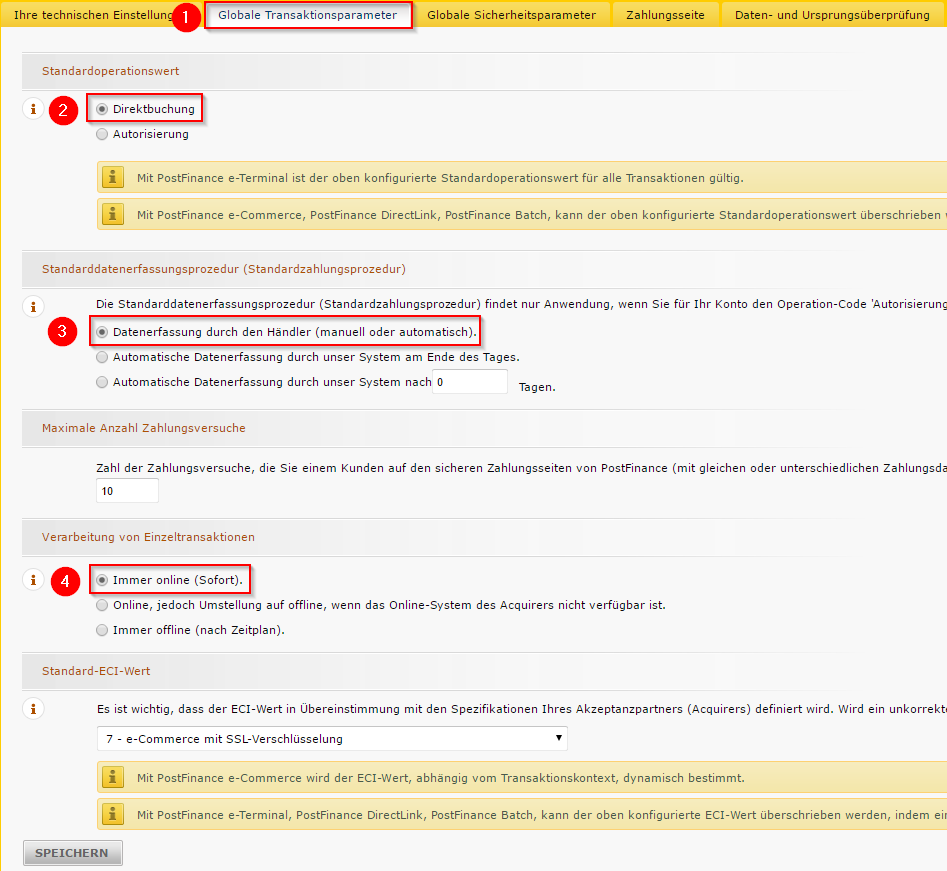
Task: Switch to Globale Sicherheitsparameter tab
Action: pyautogui.click(x=512, y=15)
